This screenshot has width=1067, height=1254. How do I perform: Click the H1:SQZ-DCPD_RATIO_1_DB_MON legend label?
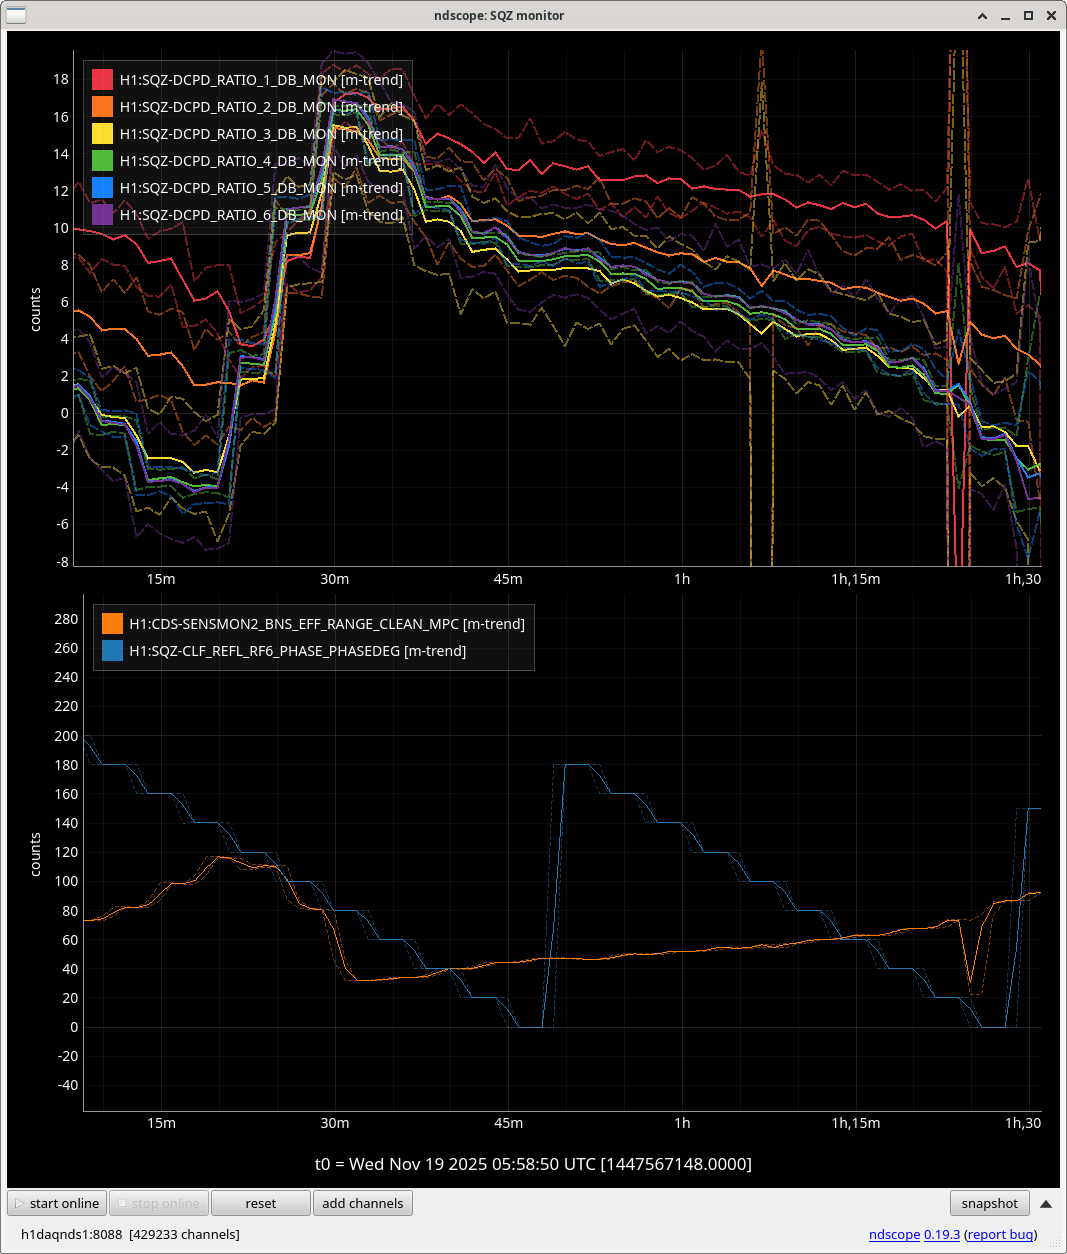(261, 80)
